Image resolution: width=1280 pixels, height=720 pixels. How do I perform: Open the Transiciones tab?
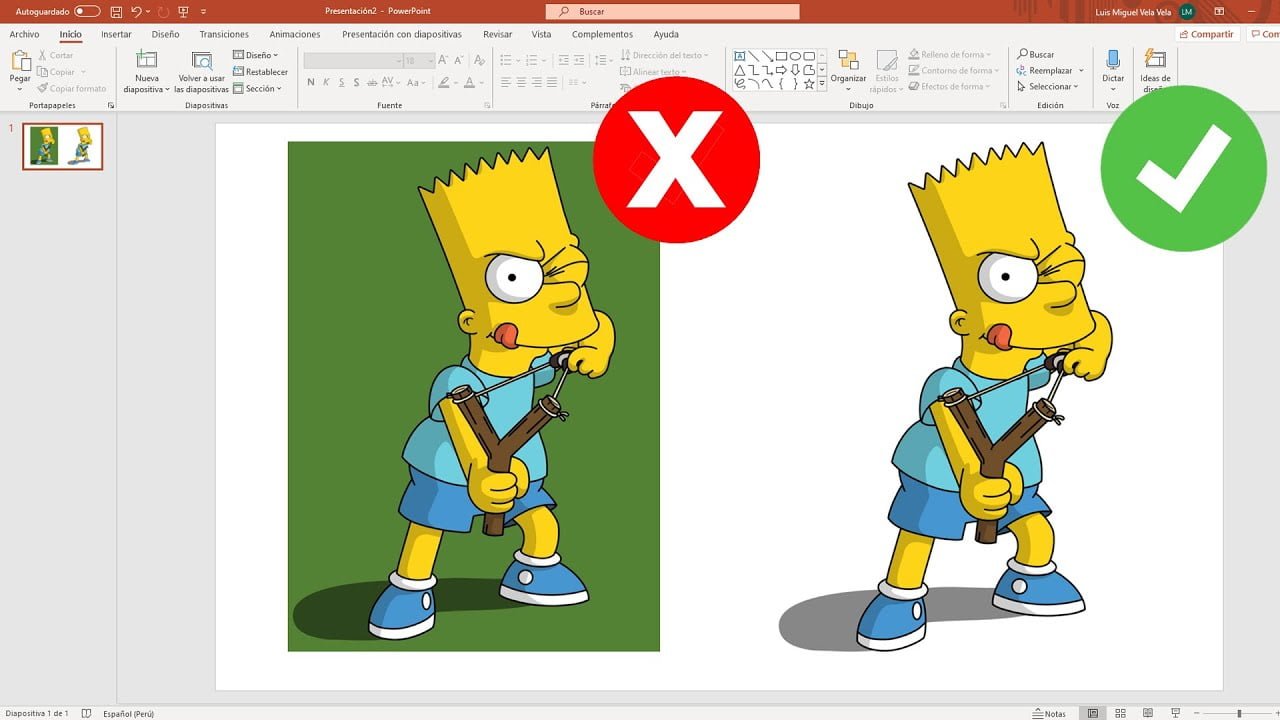tap(224, 34)
